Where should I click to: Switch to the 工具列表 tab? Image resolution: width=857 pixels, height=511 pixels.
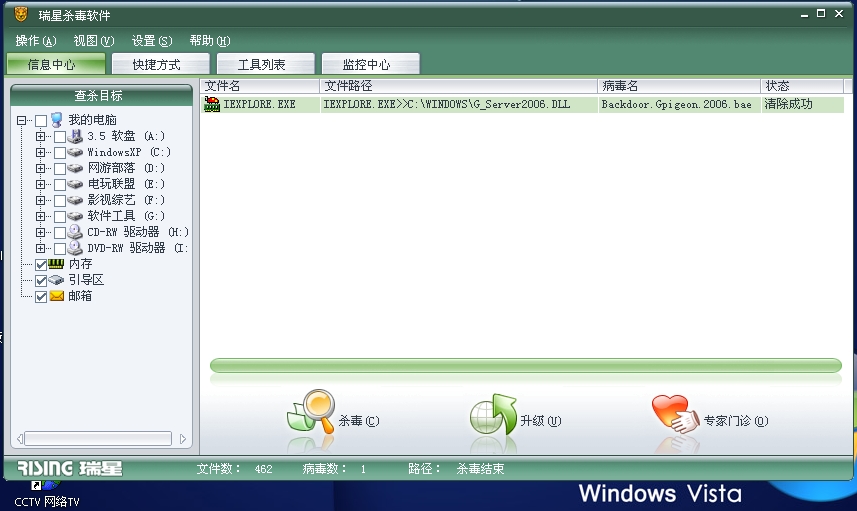tap(266, 64)
